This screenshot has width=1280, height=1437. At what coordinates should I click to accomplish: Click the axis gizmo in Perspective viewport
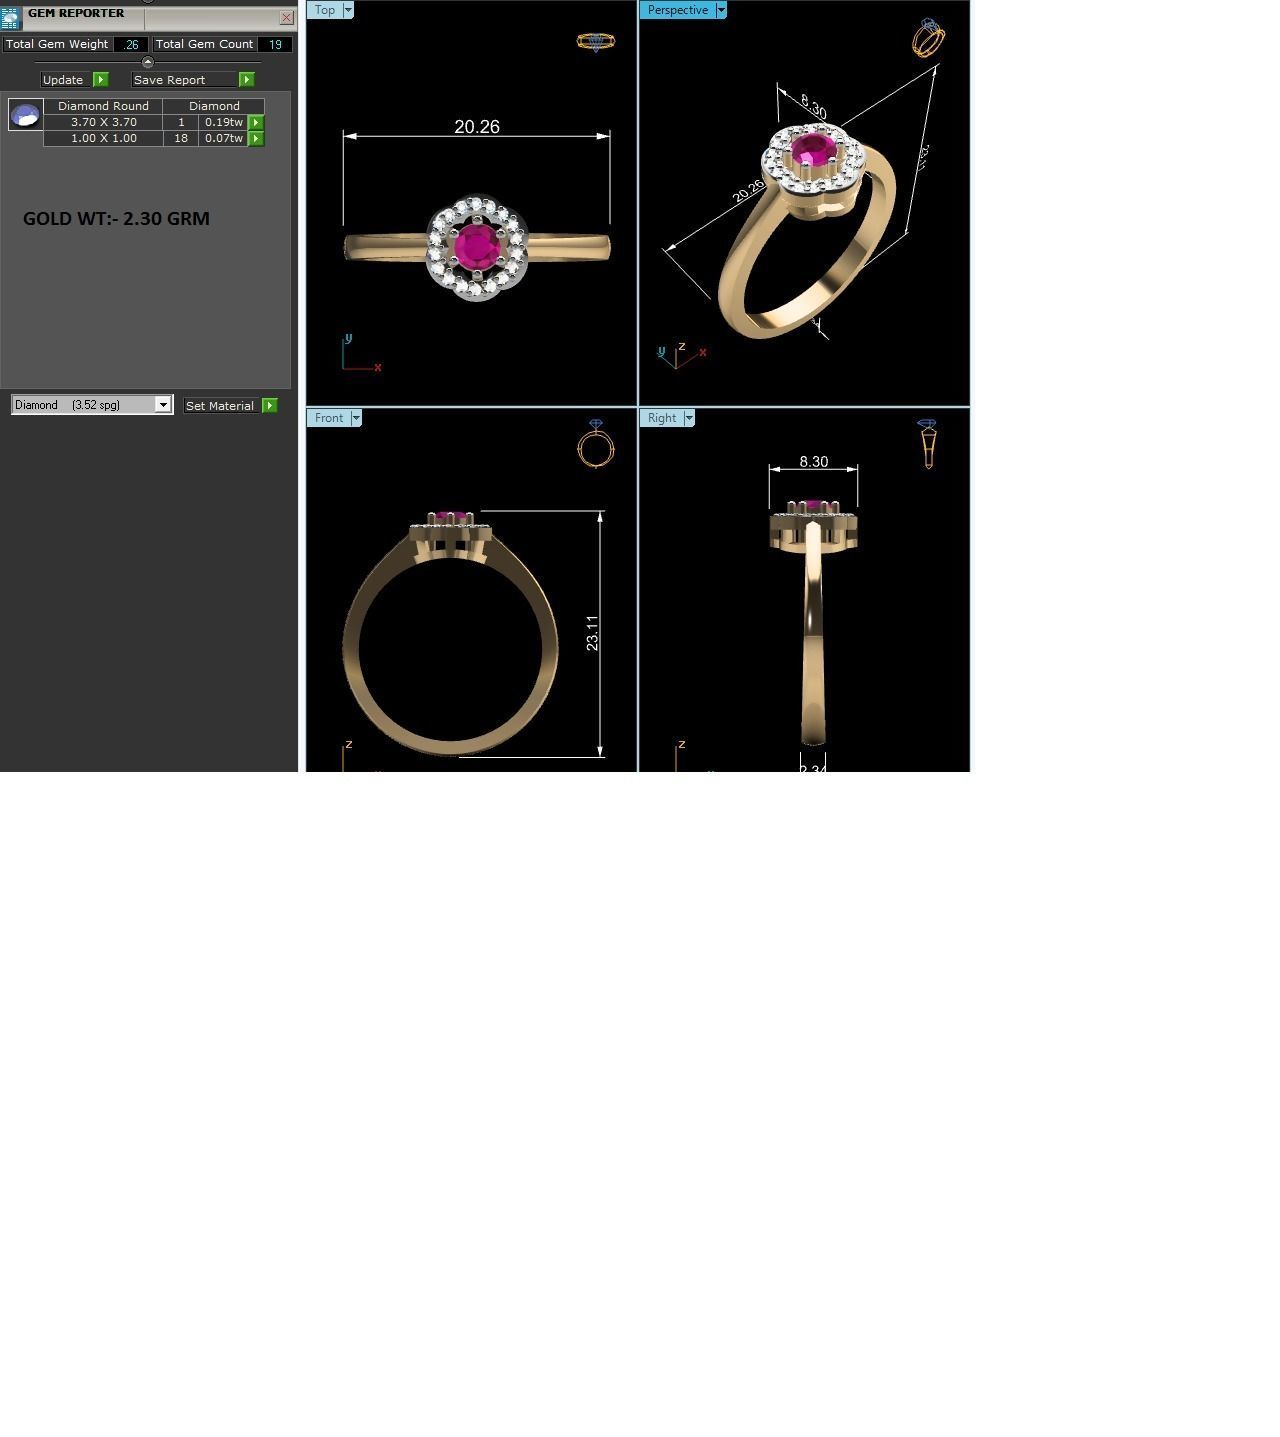[681, 355]
